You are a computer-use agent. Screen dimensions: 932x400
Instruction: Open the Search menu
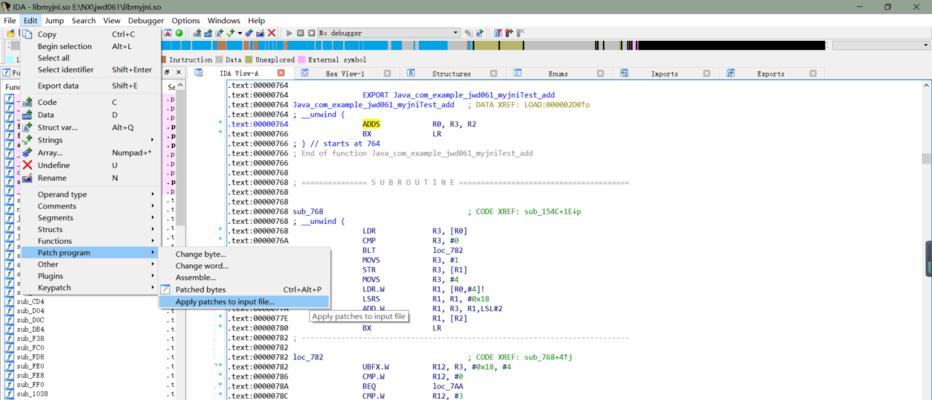(83, 20)
